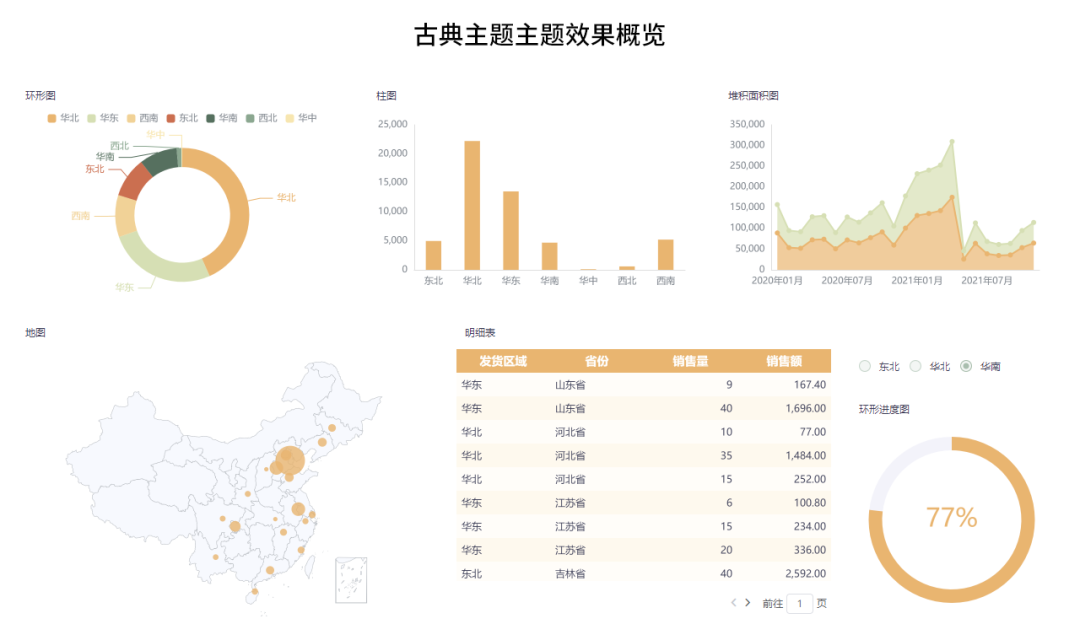Select the 华北 radio button
1080x624 pixels.
click(x=916, y=366)
